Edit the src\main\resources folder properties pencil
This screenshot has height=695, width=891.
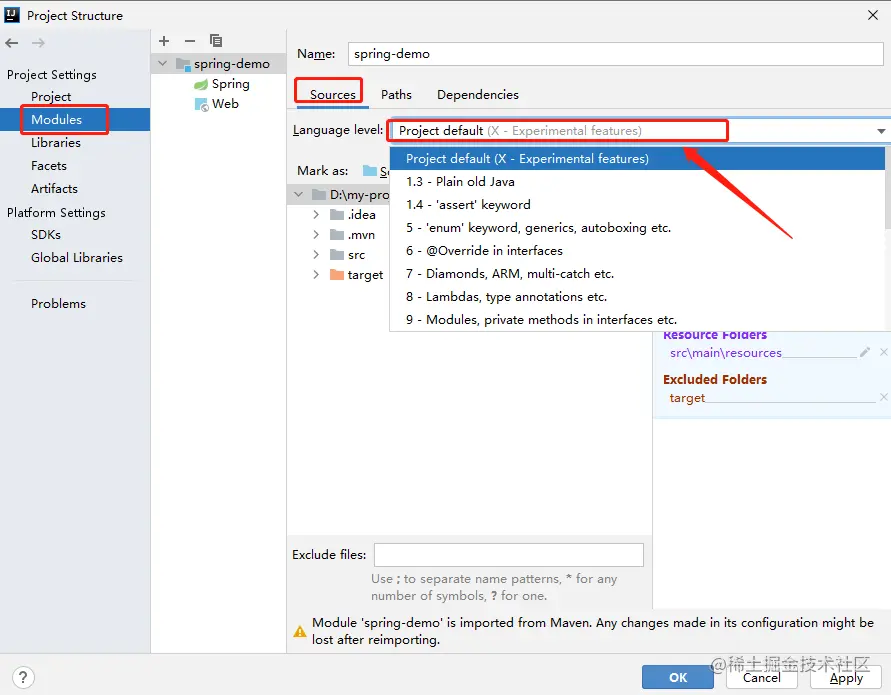[x=865, y=352]
